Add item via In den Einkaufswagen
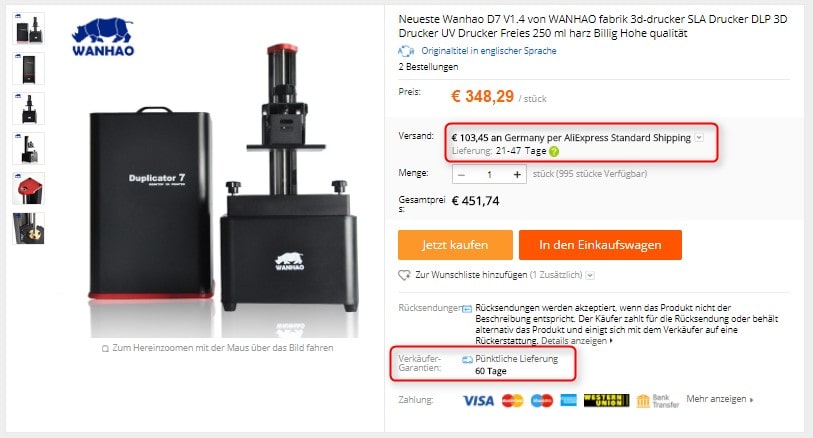The height and width of the screenshot is (438, 813). point(600,245)
